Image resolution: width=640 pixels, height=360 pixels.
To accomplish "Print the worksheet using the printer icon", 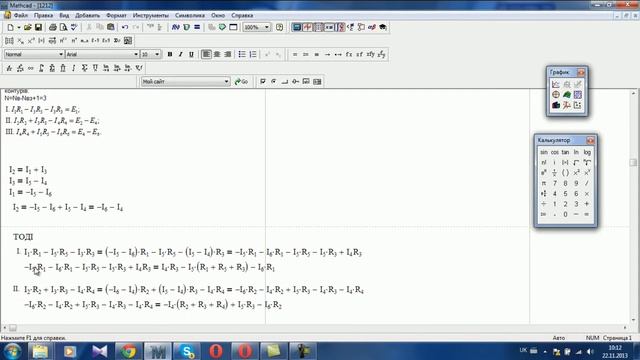I will point(53,27).
